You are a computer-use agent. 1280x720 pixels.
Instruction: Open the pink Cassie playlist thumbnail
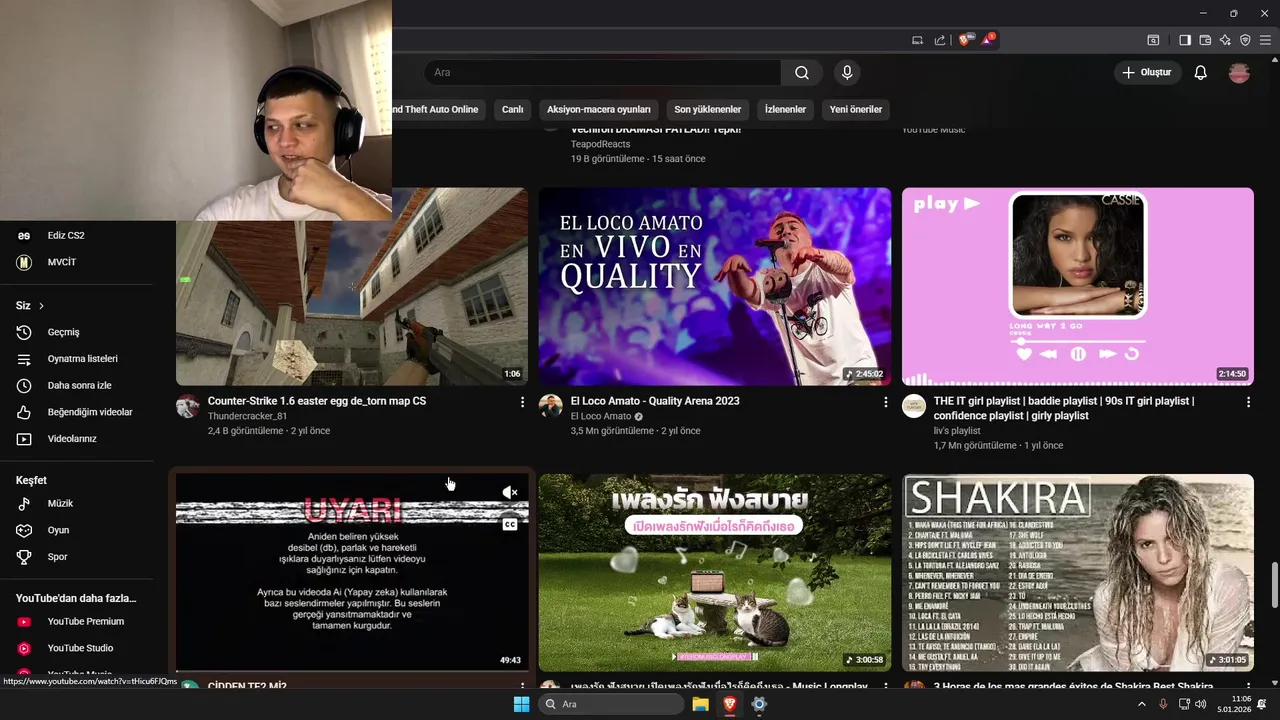click(1078, 286)
